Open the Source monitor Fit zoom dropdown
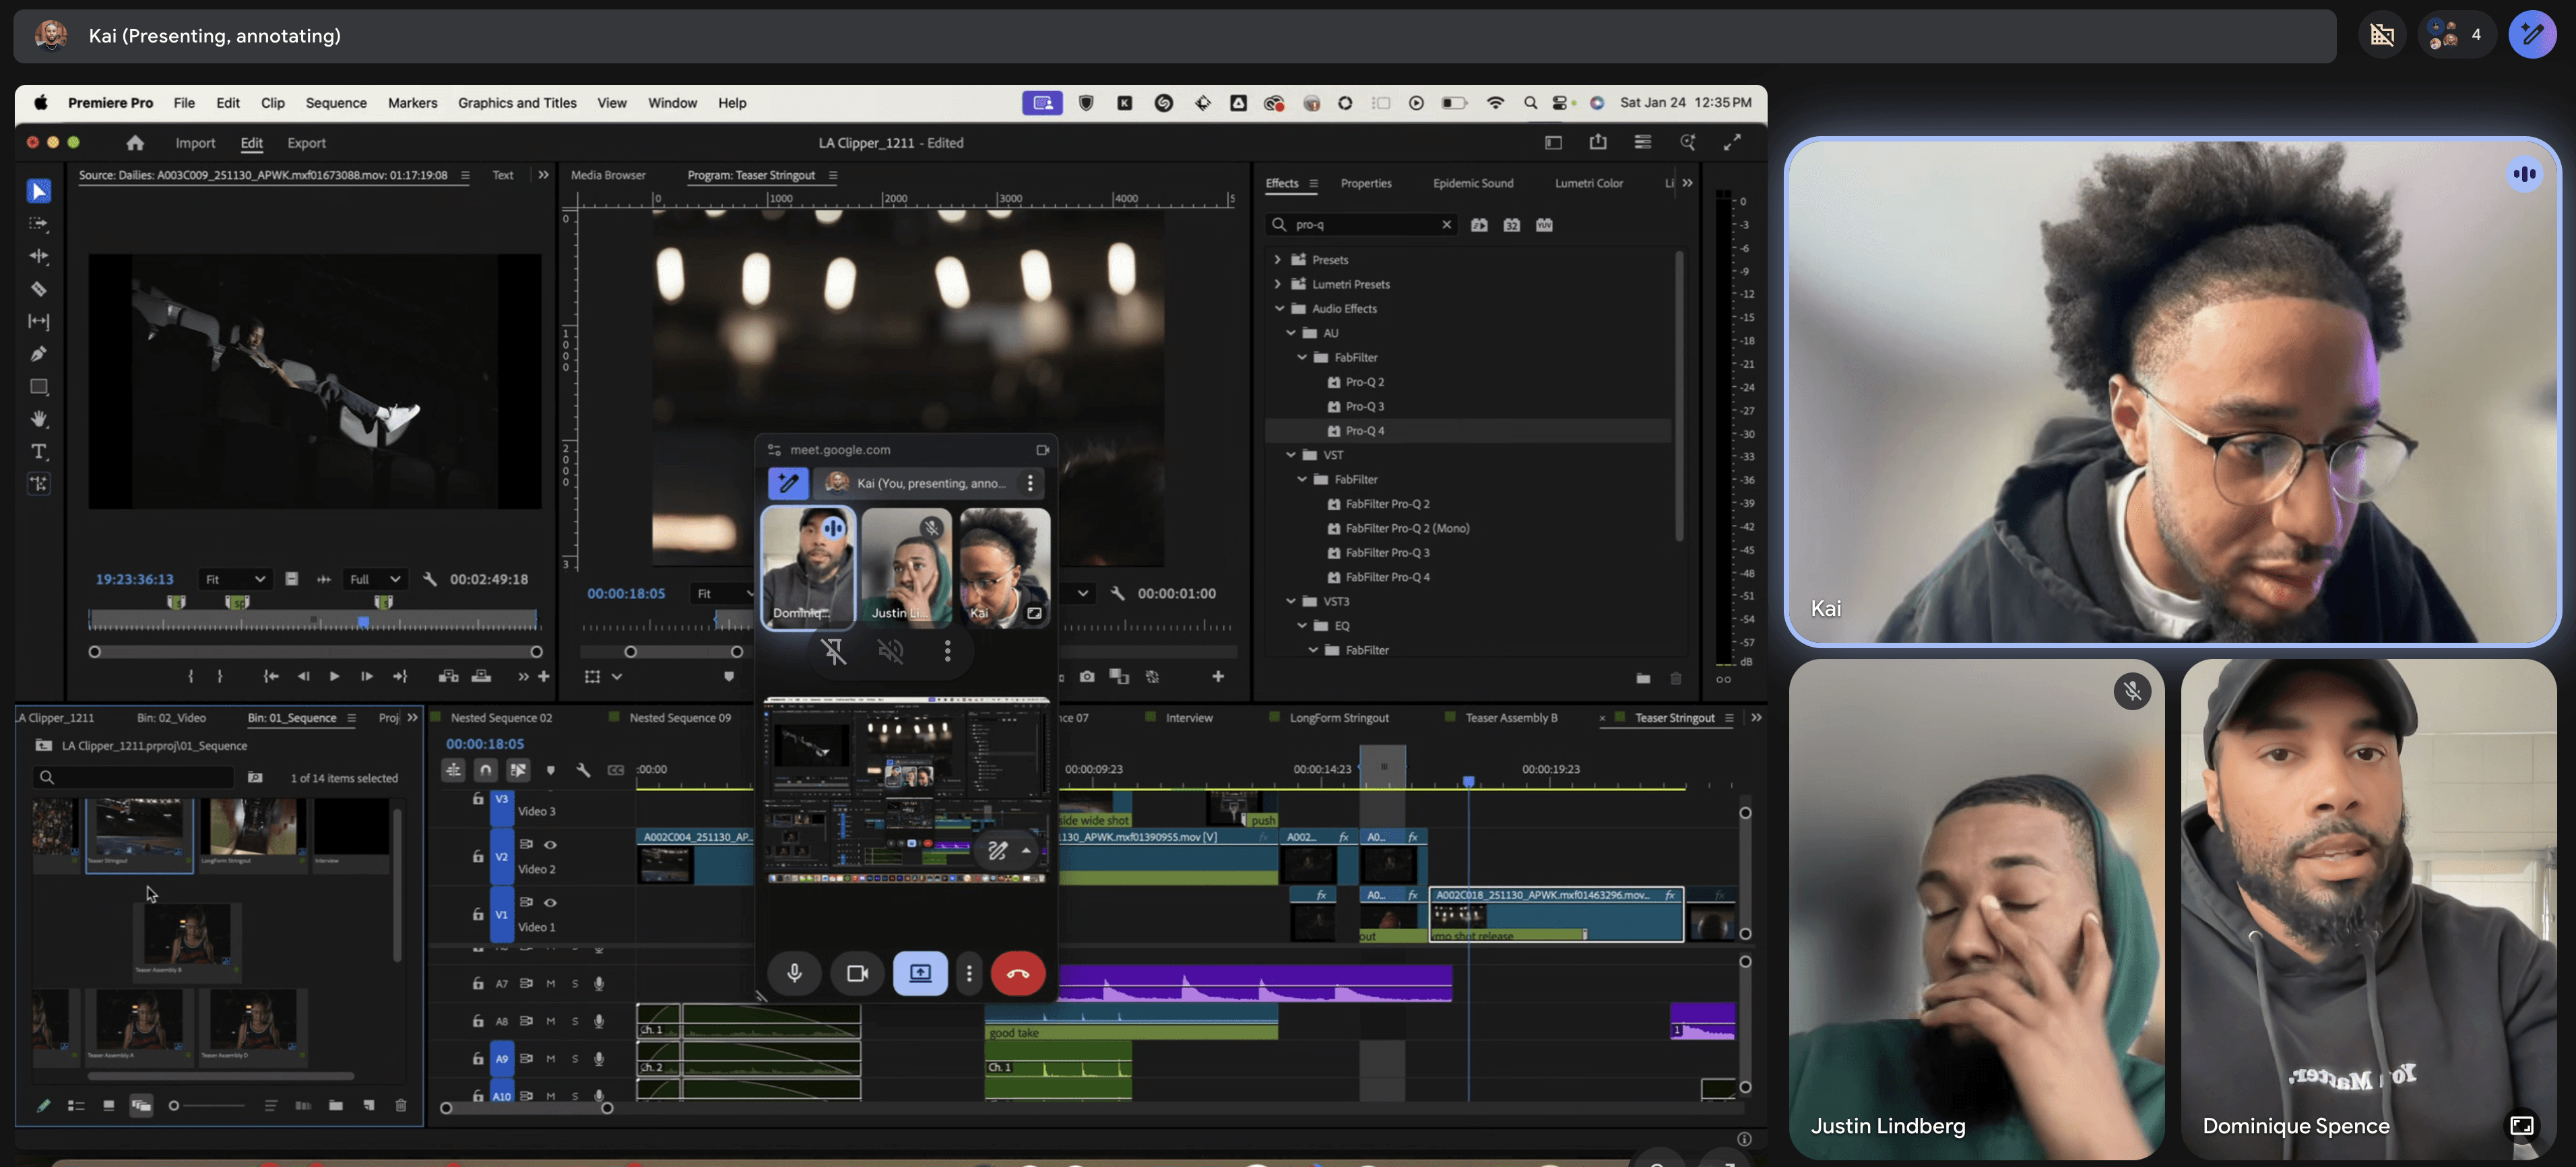The image size is (2576, 1167). click(235, 579)
